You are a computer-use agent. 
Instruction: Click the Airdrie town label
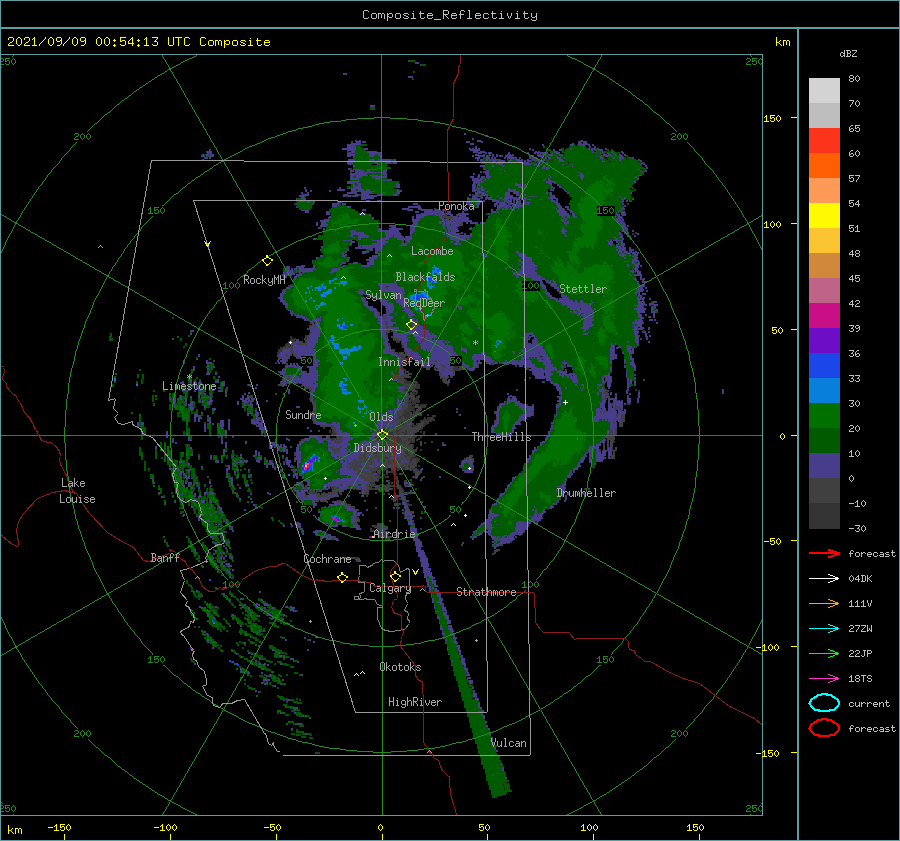(394, 534)
